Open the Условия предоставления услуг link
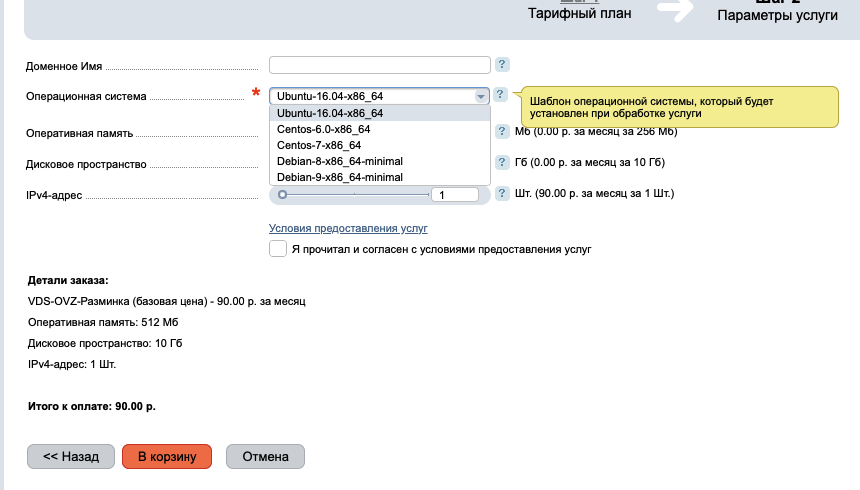The width and height of the screenshot is (860, 490). pos(348,228)
